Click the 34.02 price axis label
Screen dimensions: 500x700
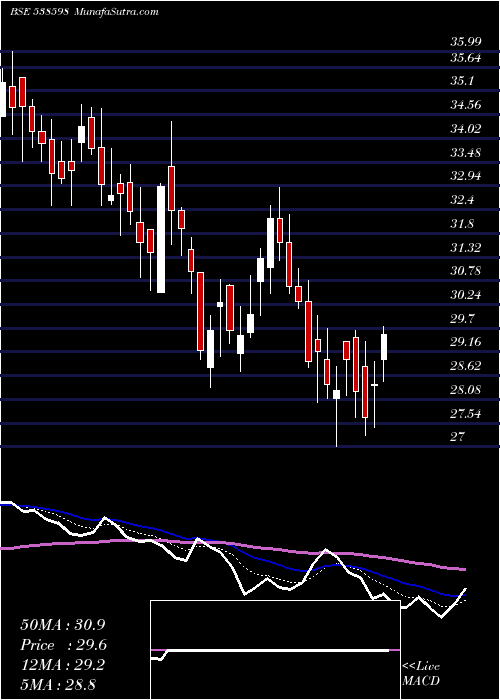click(x=466, y=129)
